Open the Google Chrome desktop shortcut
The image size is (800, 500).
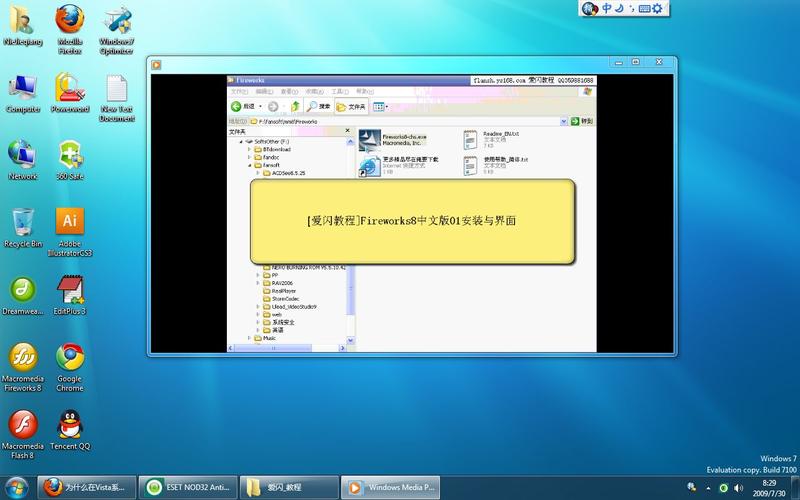point(70,367)
